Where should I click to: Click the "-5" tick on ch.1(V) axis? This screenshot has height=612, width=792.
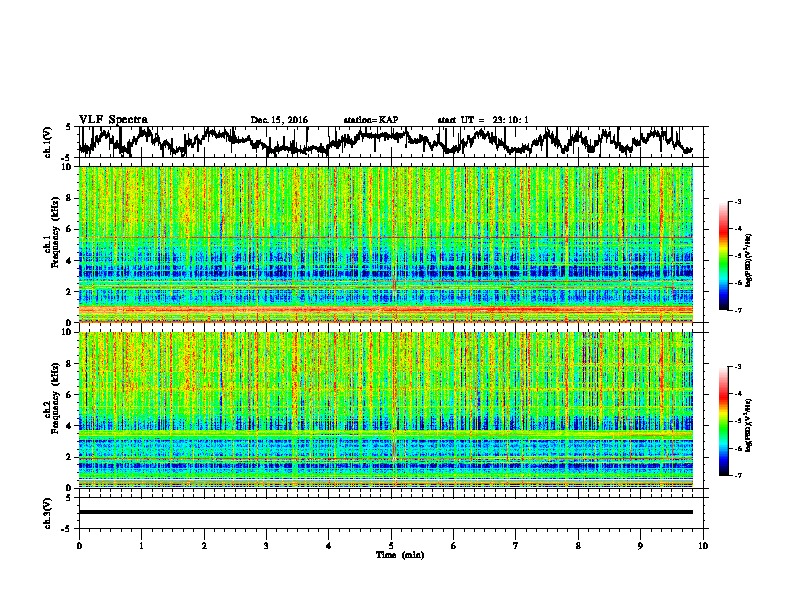point(67,158)
